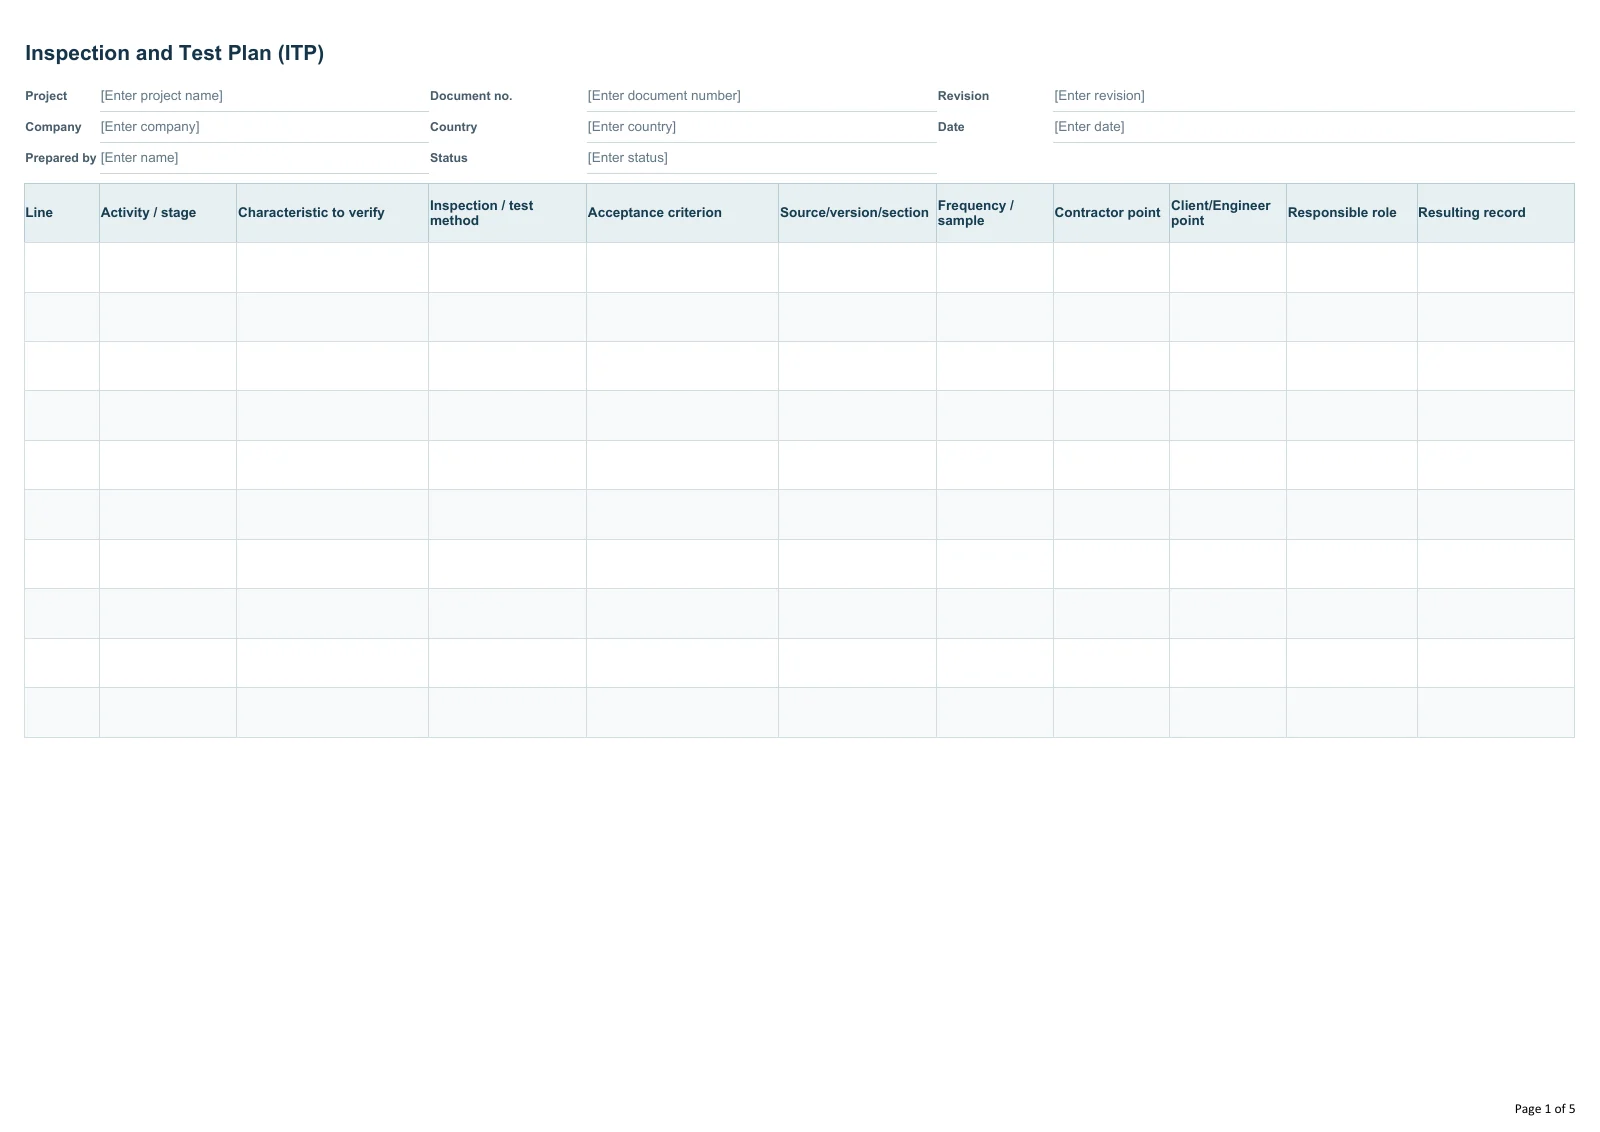Click the Project name input field

click(264, 96)
